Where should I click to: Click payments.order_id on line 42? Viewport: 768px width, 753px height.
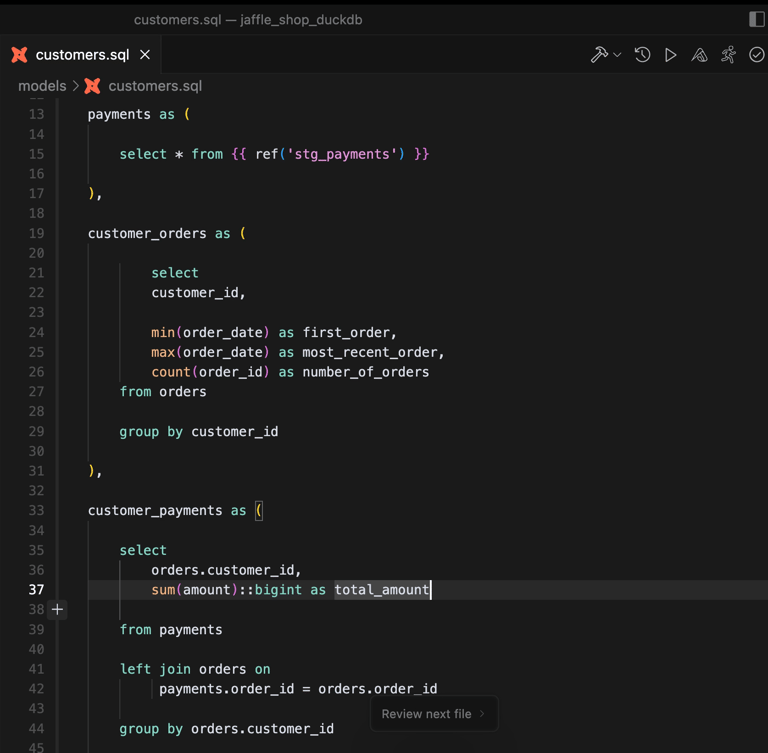227,689
